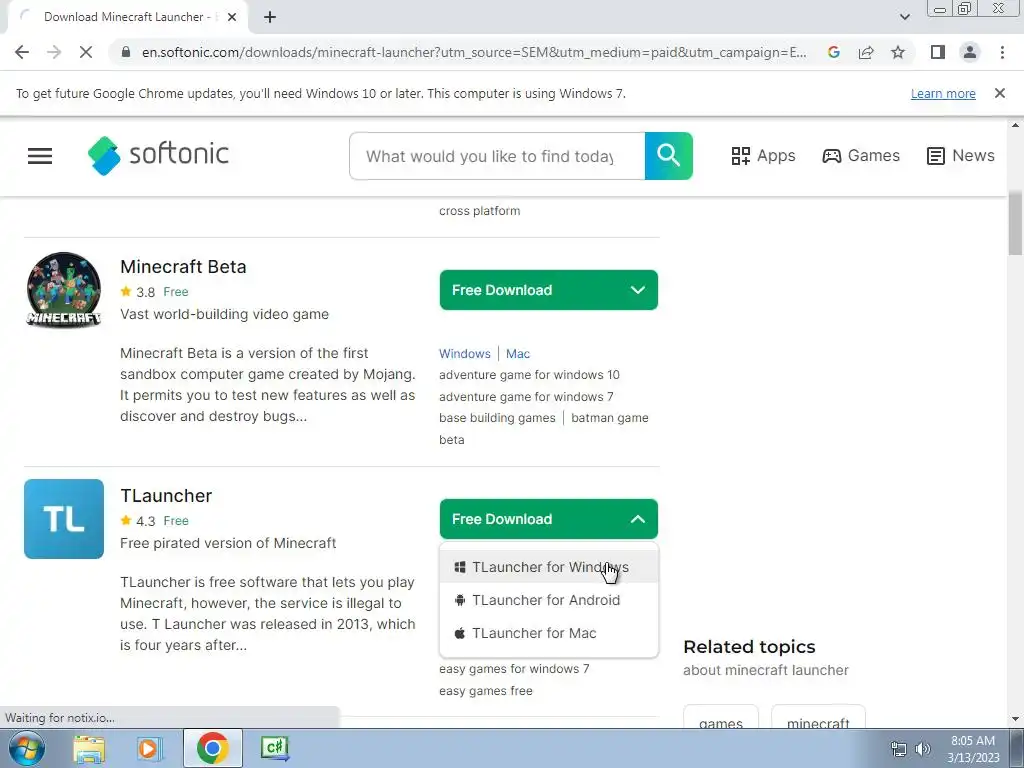Open the Games section
1024x768 pixels.
(861, 155)
